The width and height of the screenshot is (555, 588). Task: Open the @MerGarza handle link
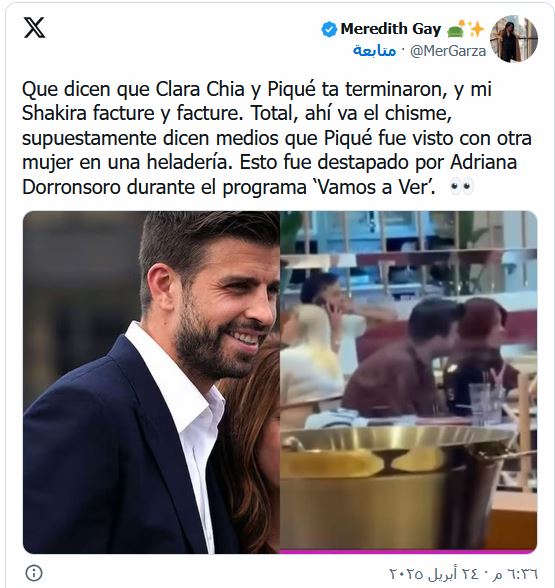point(448,51)
